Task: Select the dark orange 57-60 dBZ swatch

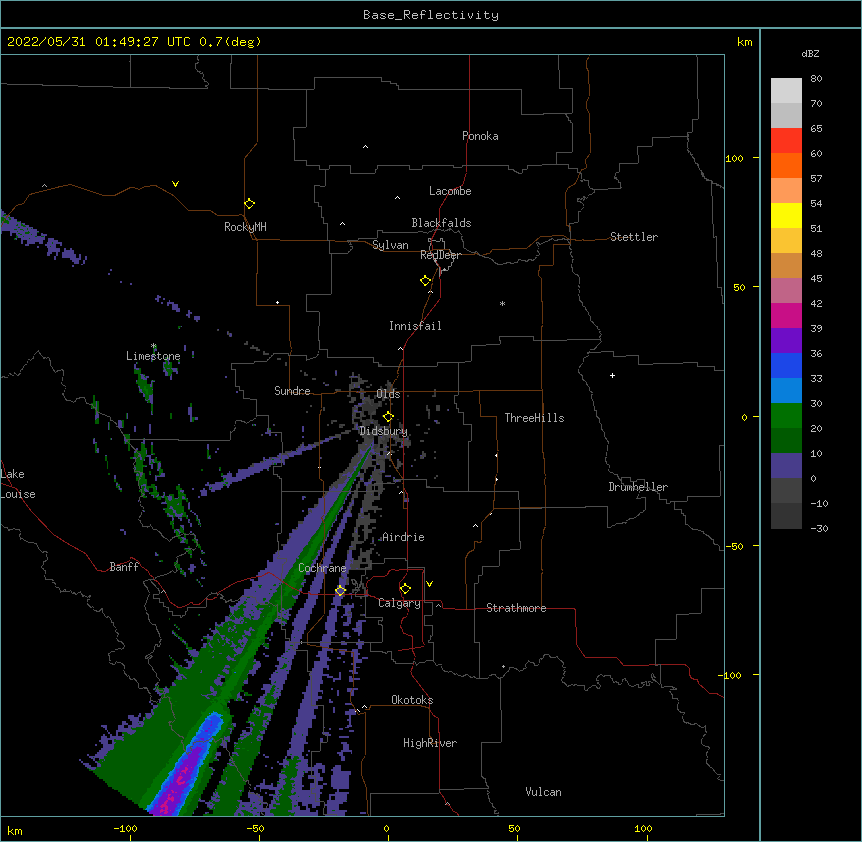Action: tap(786, 165)
